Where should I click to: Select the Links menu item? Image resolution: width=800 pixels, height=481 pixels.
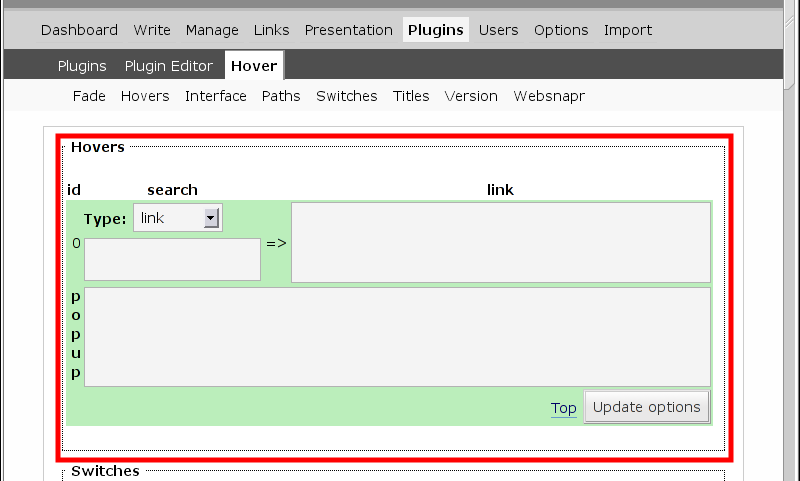pyautogui.click(x=272, y=30)
